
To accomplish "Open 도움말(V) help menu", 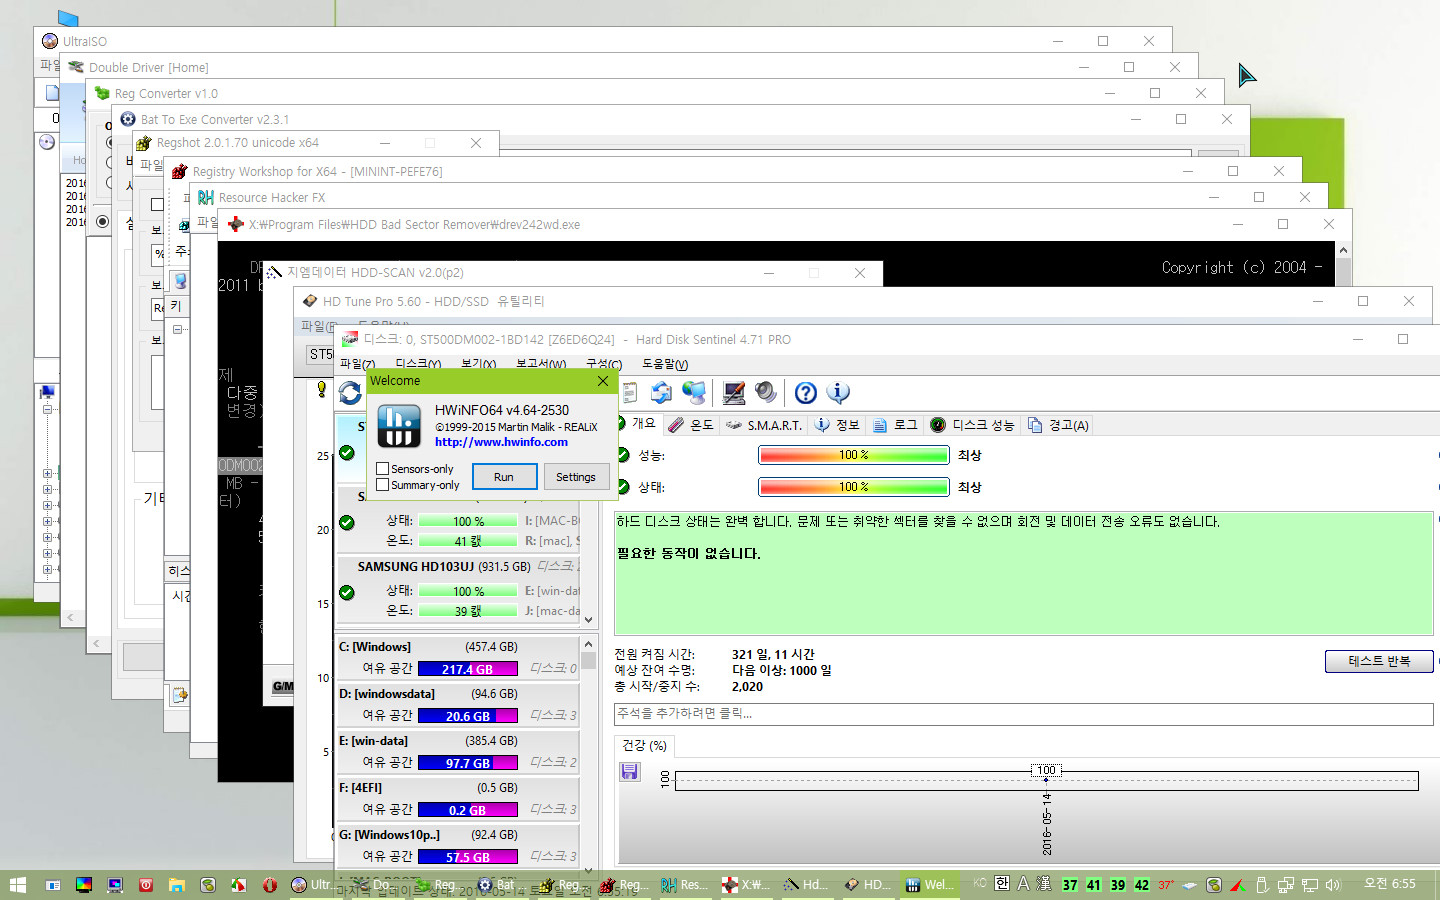I will (x=665, y=364).
